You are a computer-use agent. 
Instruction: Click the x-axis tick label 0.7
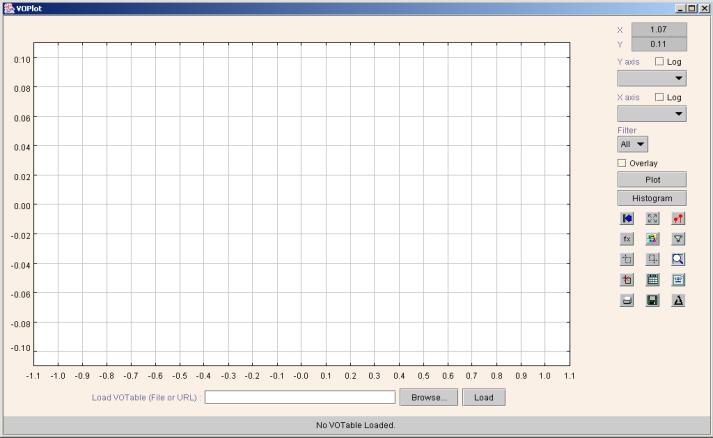click(472, 376)
